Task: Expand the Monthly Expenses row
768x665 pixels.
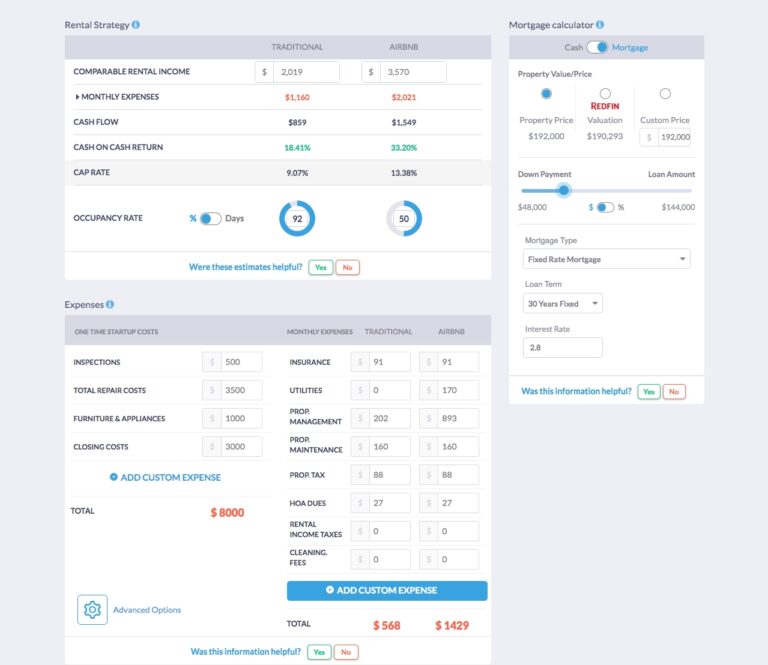Action: pyautogui.click(x=78, y=97)
